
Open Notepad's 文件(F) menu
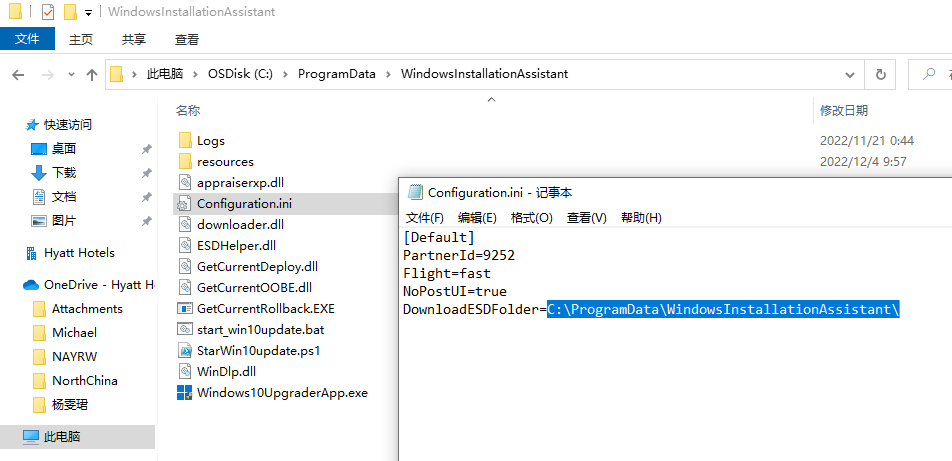[424, 218]
